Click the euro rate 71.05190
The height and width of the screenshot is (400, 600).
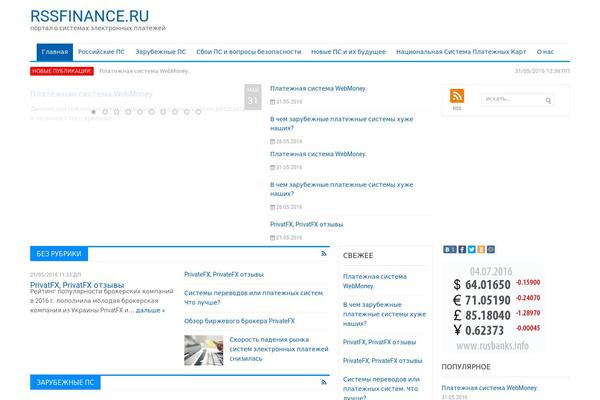[488, 300]
